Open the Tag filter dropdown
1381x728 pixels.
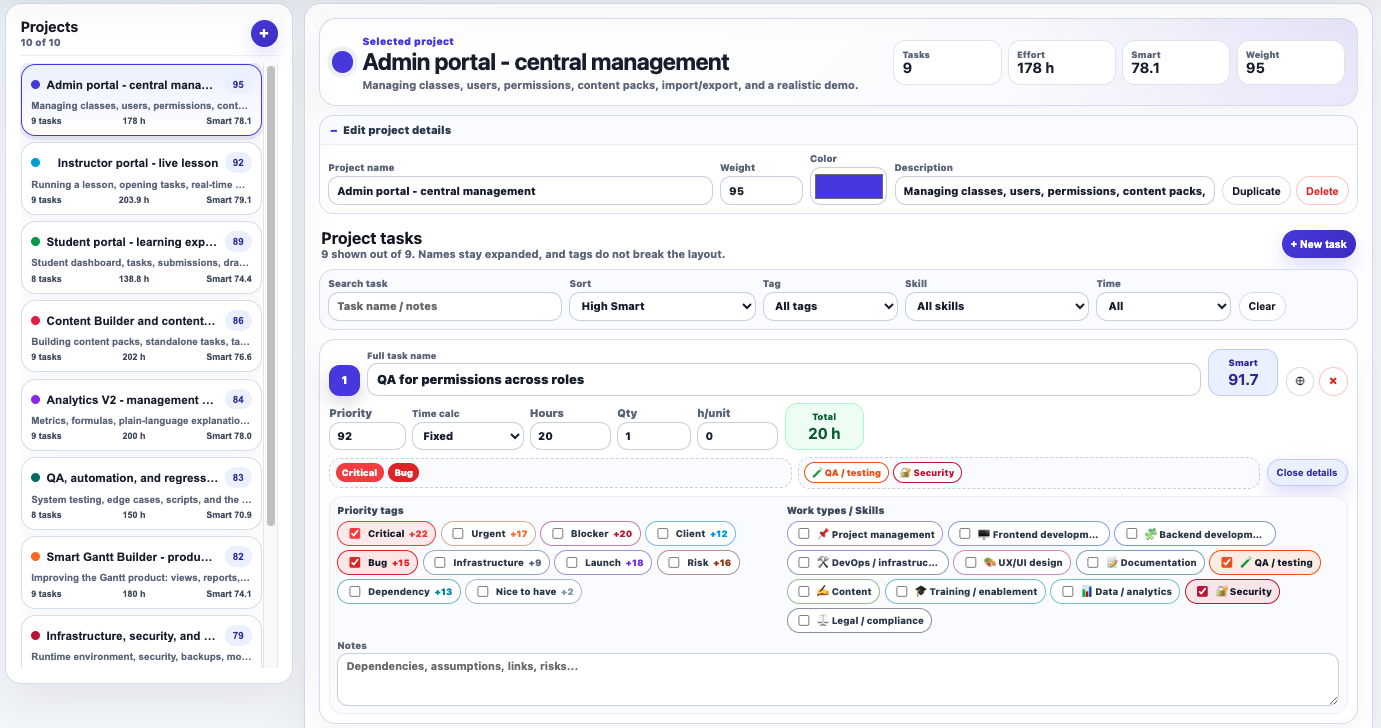coord(830,306)
